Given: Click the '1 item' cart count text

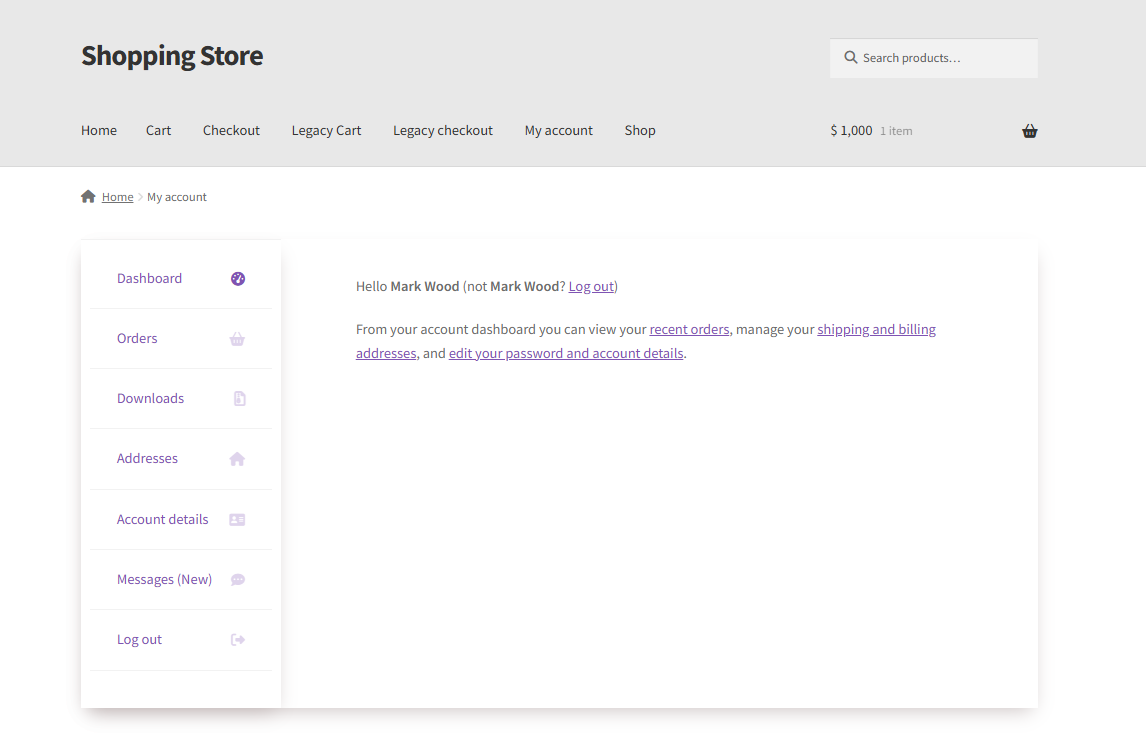Looking at the screenshot, I should point(896,131).
